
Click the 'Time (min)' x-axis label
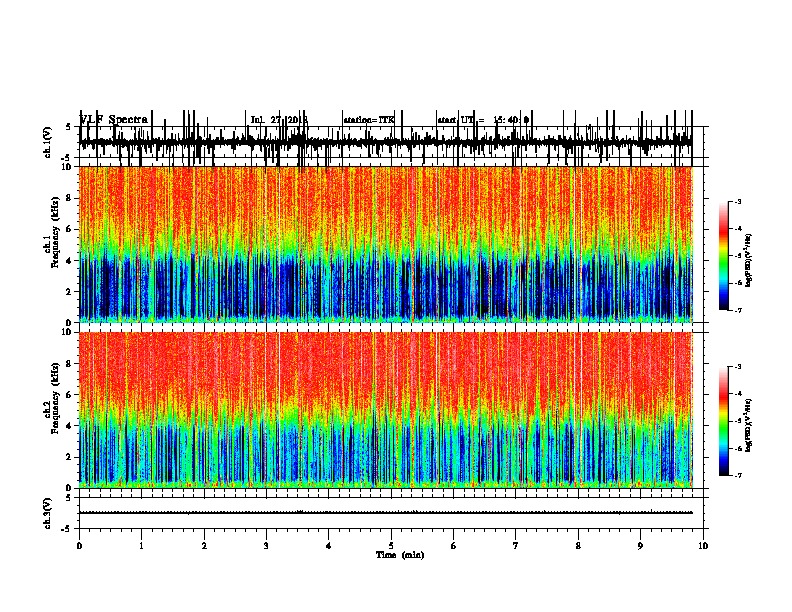pyautogui.click(x=400, y=555)
